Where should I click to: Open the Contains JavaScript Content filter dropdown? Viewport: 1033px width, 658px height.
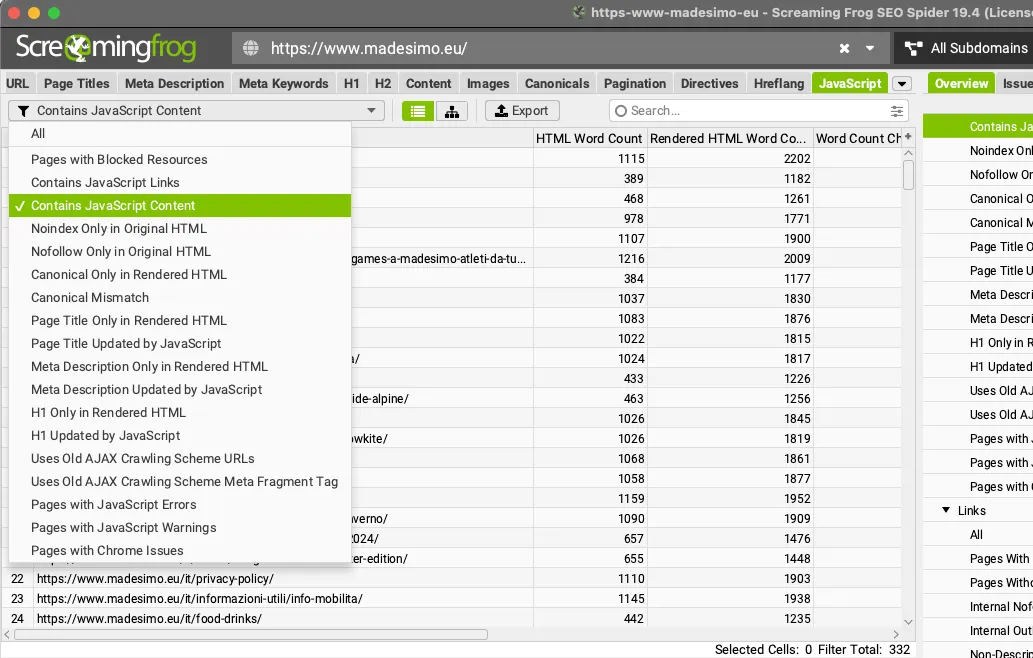pos(196,111)
